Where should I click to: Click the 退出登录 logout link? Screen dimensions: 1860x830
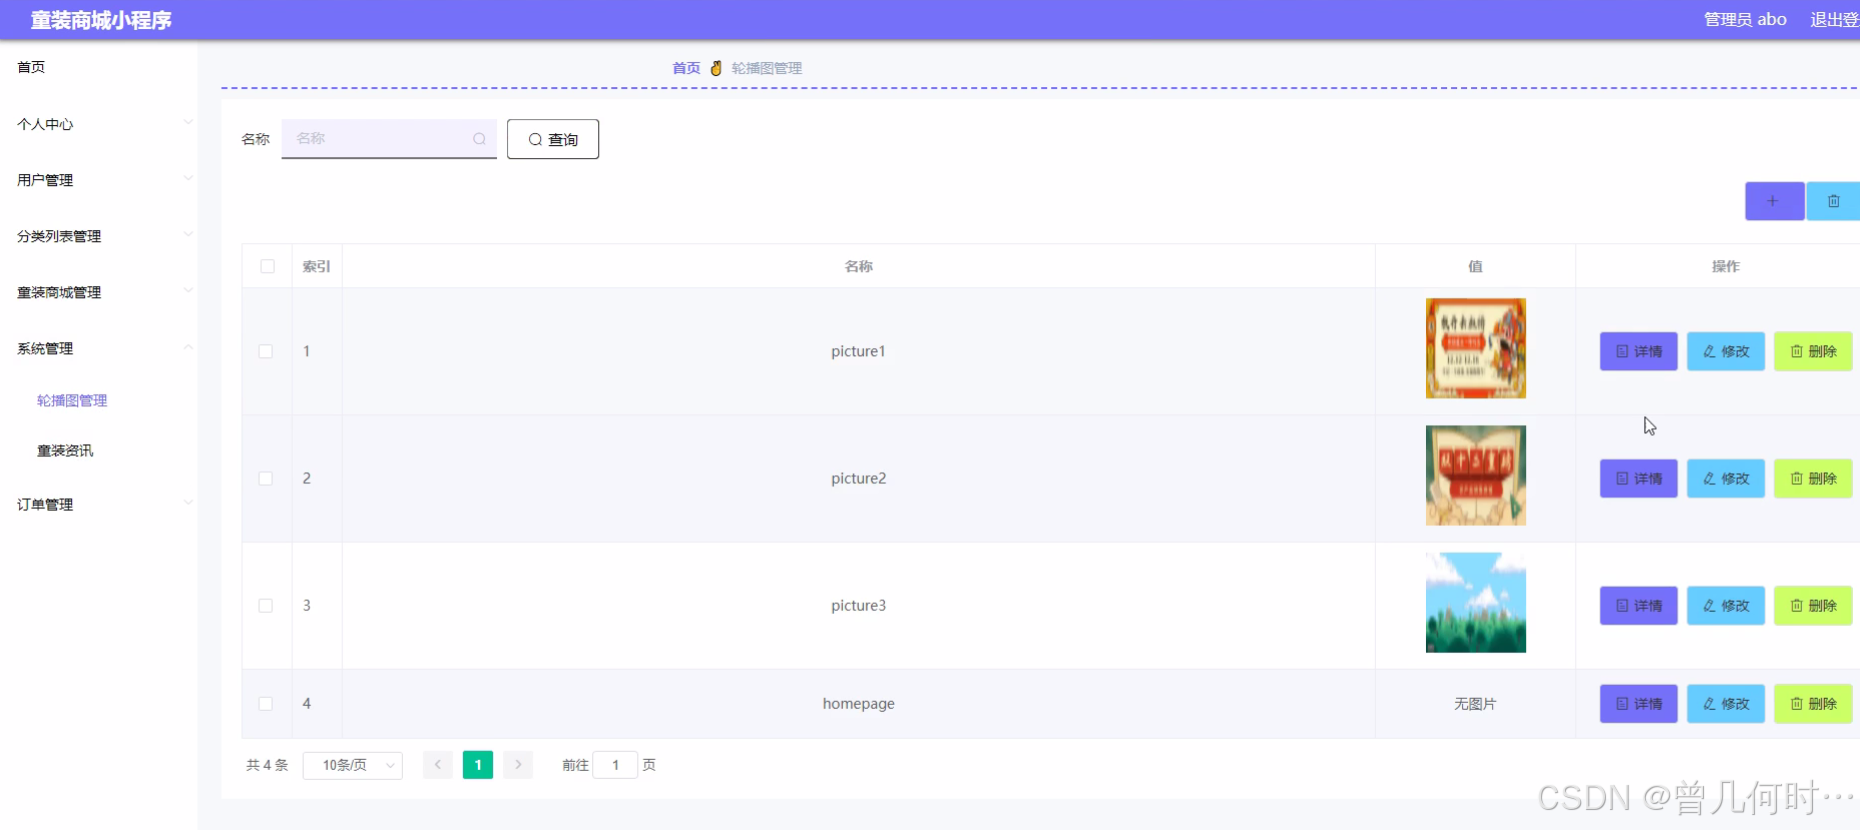click(x=1835, y=20)
